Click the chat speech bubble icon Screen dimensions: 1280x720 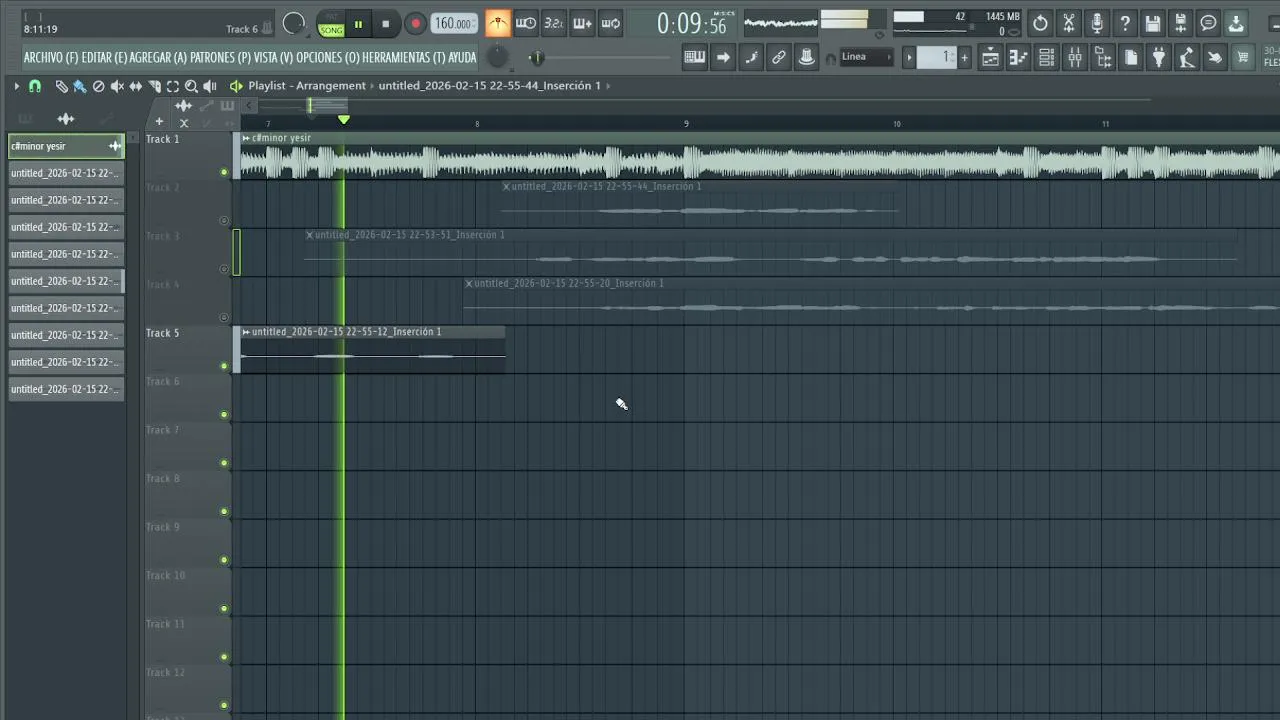[1208, 23]
